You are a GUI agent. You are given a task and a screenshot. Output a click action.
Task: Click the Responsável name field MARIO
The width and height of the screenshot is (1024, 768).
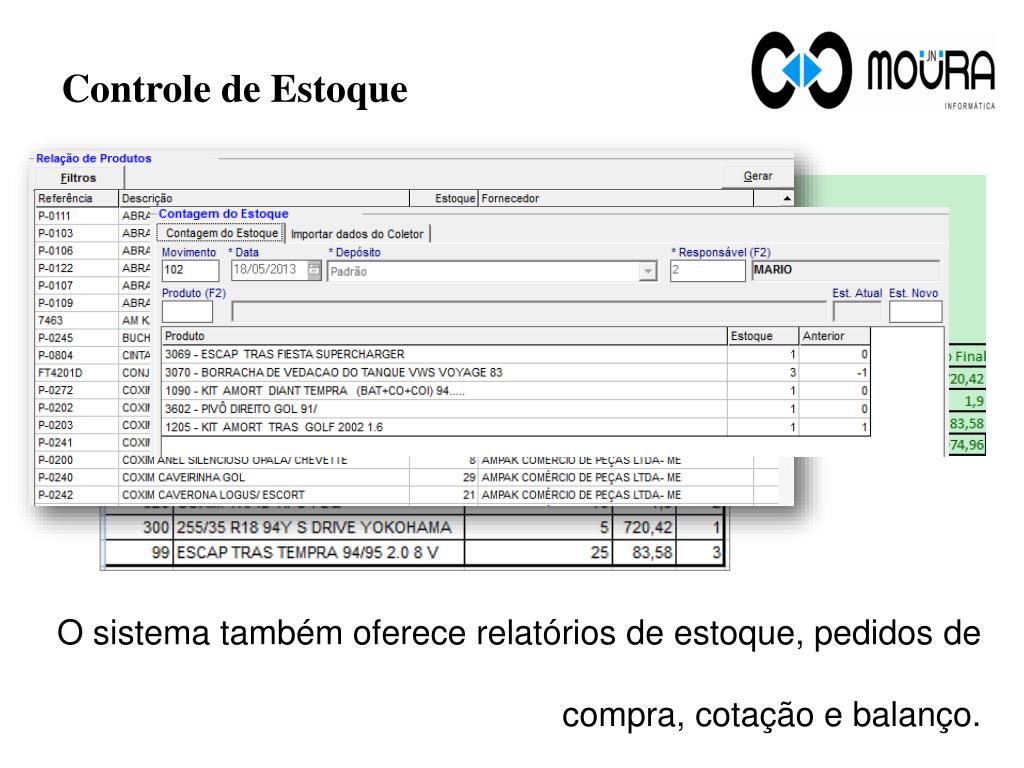(x=846, y=270)
